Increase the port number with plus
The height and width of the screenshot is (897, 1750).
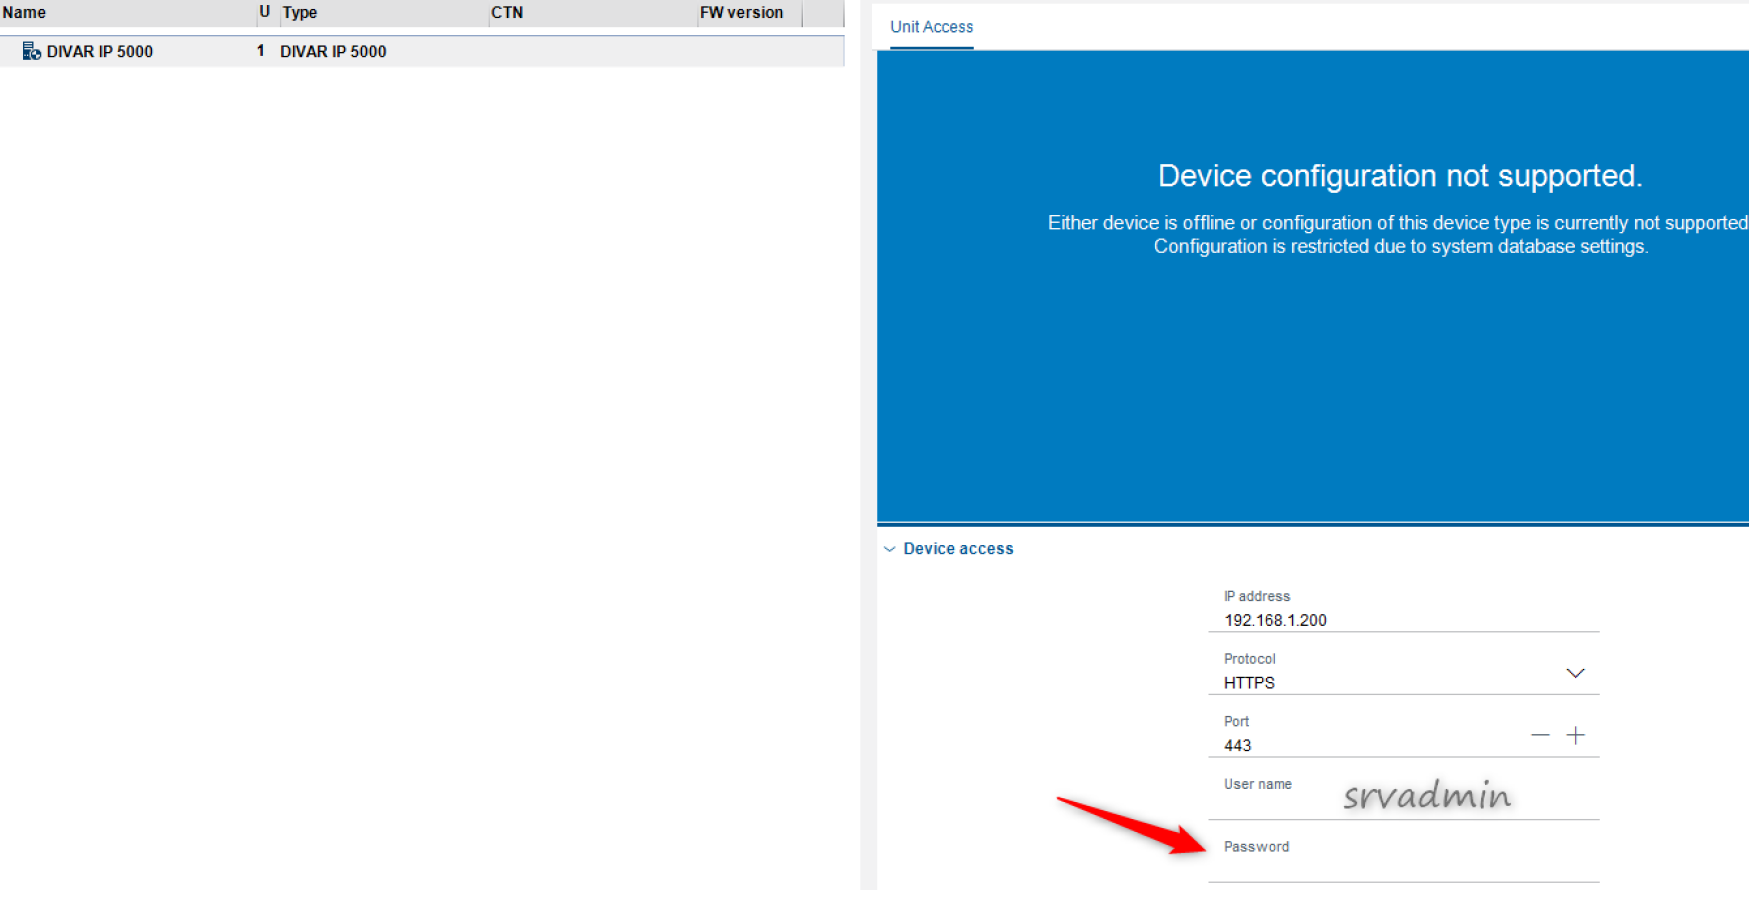[x=1576, y=736]
